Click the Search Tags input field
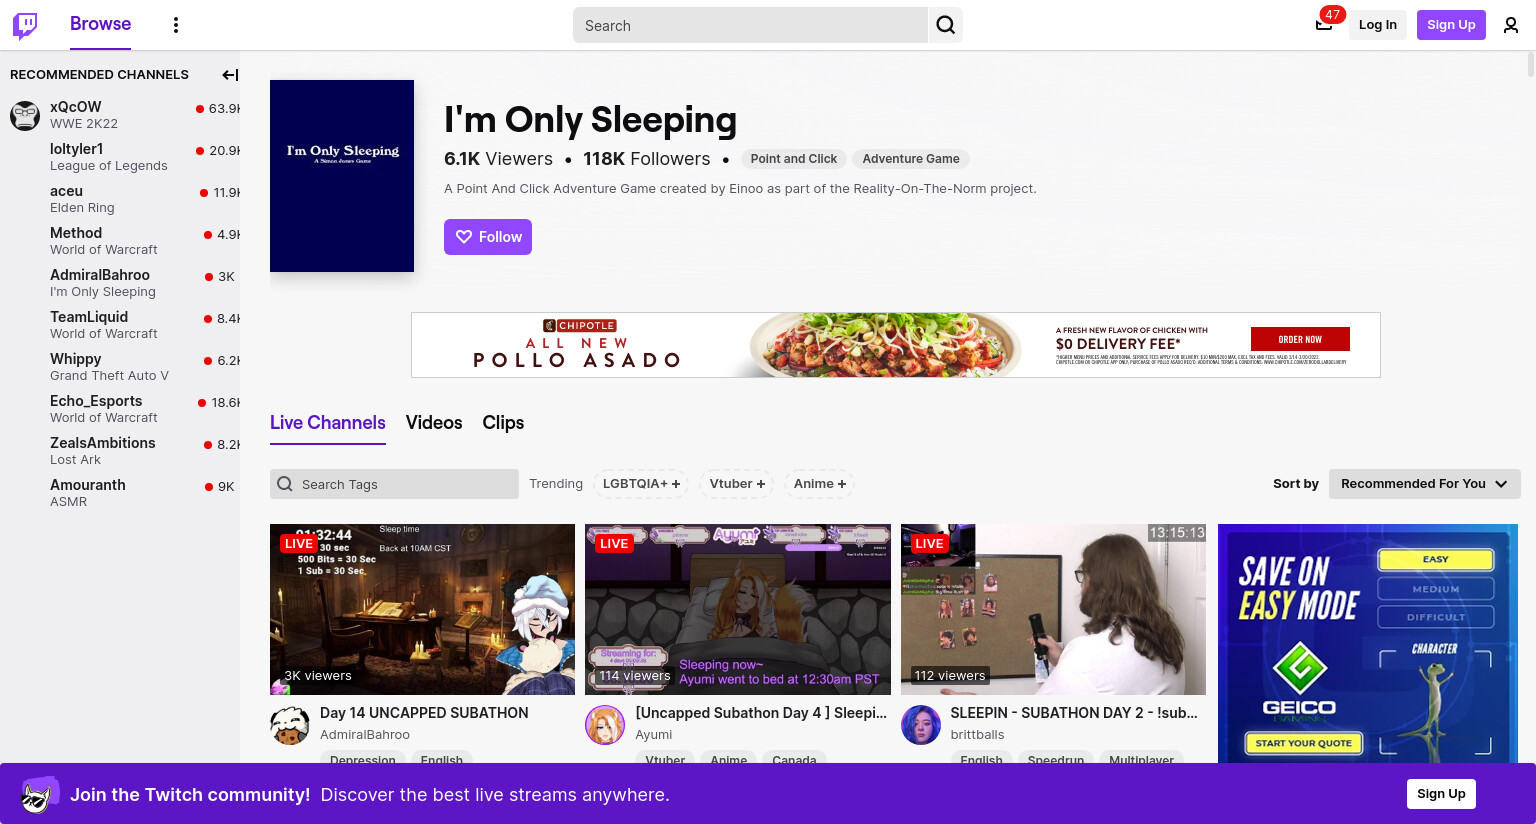Viewport: 1536px width, 824px height. [394, 484]
